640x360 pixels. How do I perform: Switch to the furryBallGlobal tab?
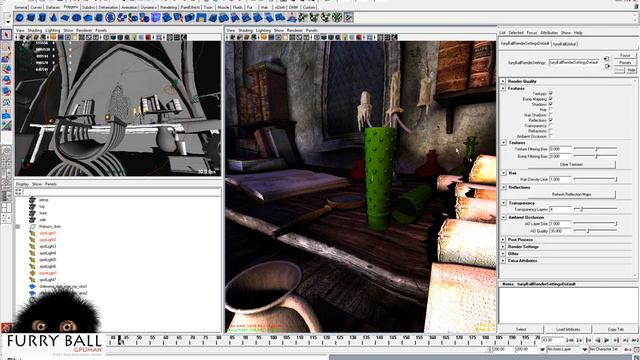(565, 44)
